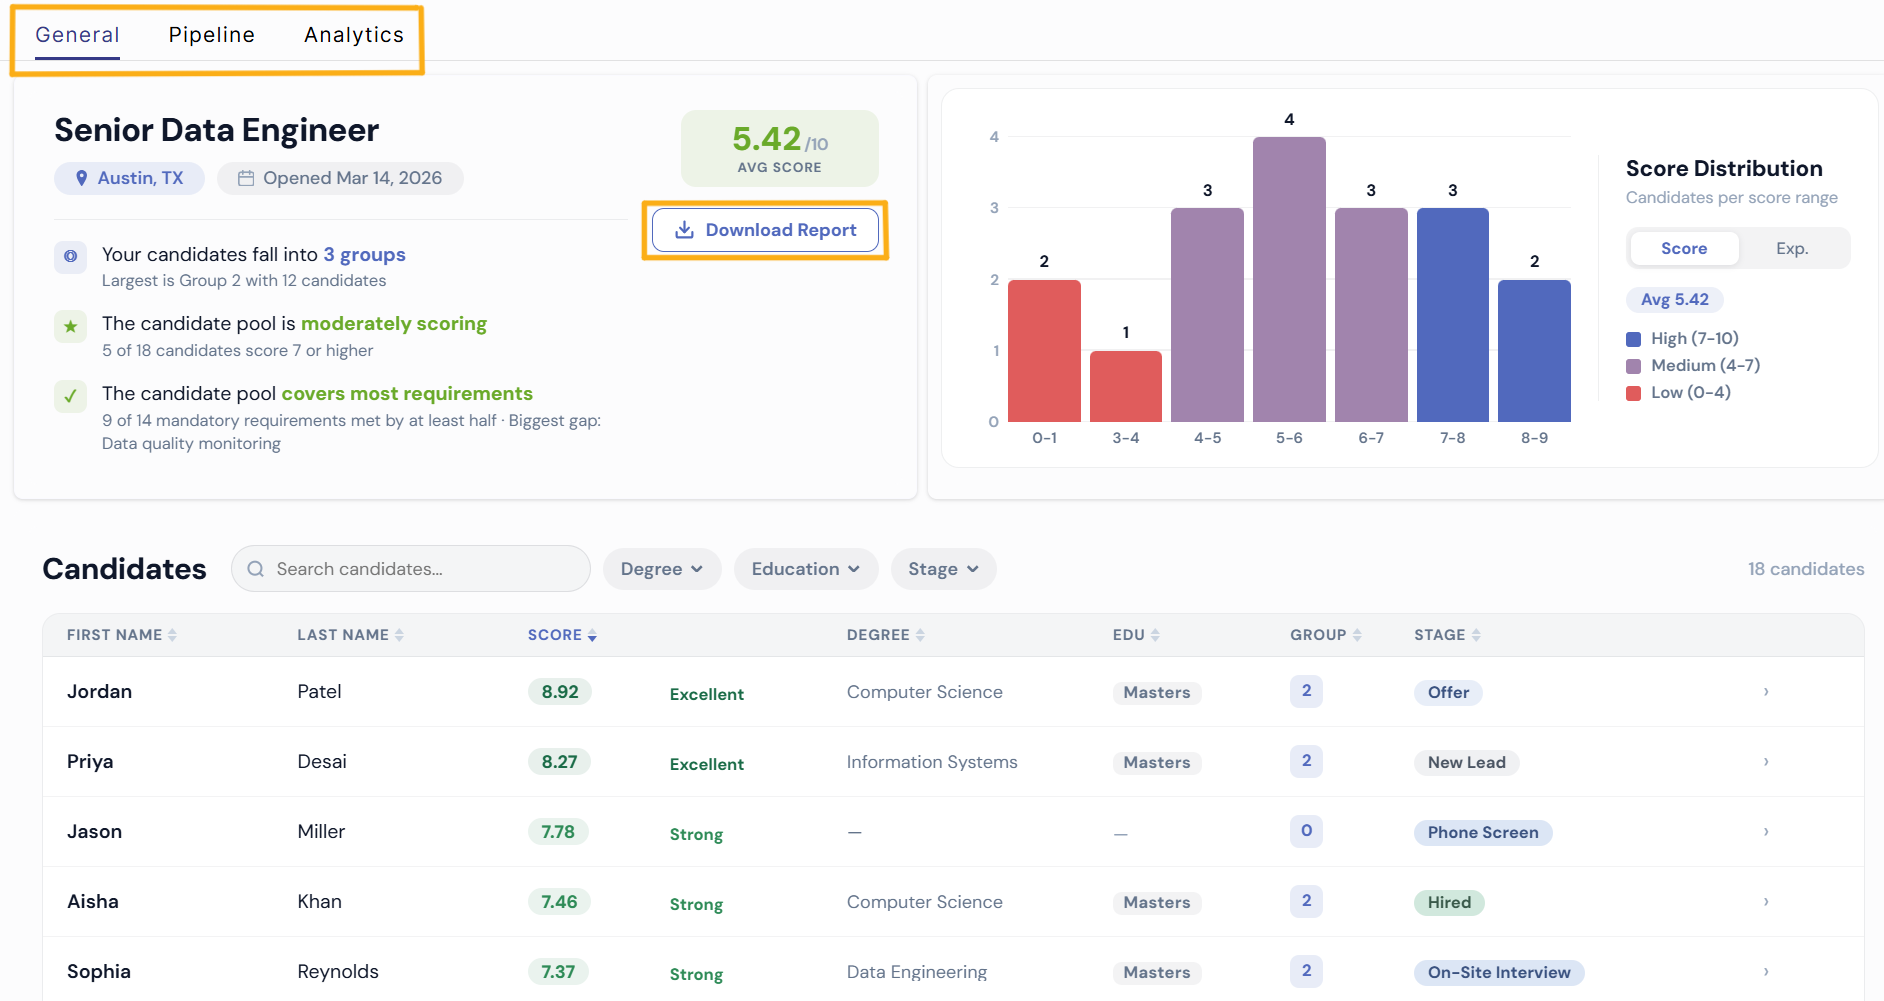
Task: Sort by Stage column
Action: [1447, 635]
